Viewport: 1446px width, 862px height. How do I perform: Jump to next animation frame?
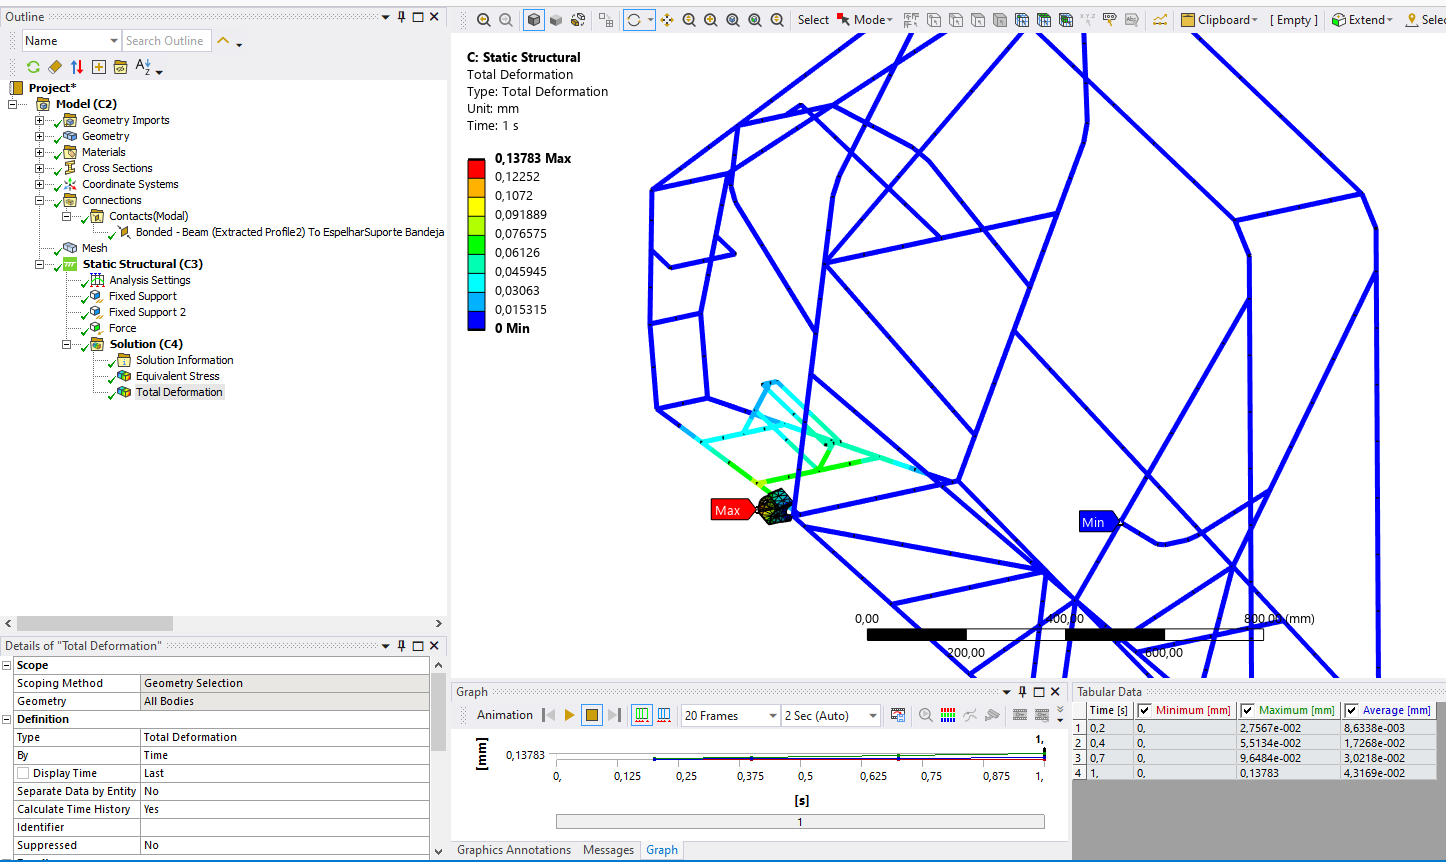pyautogui.click(x=614, y=715)
